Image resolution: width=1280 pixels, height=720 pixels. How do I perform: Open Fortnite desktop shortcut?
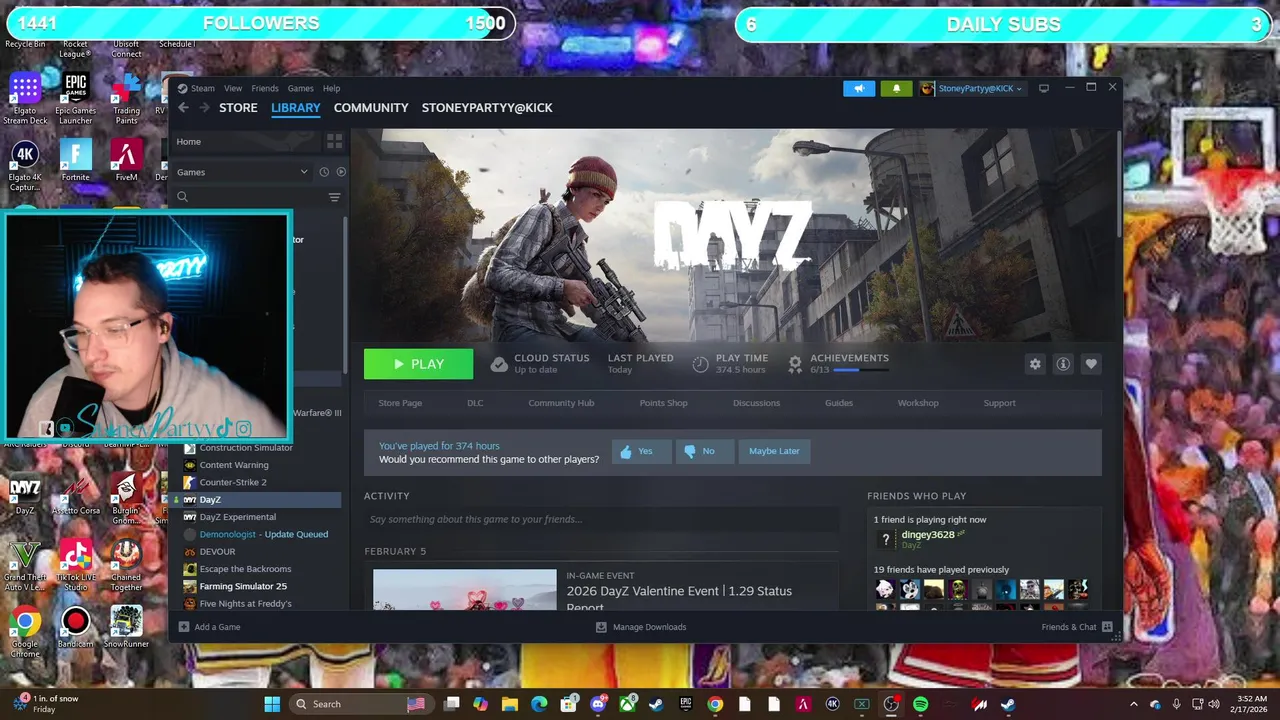[x=75, y=161]
